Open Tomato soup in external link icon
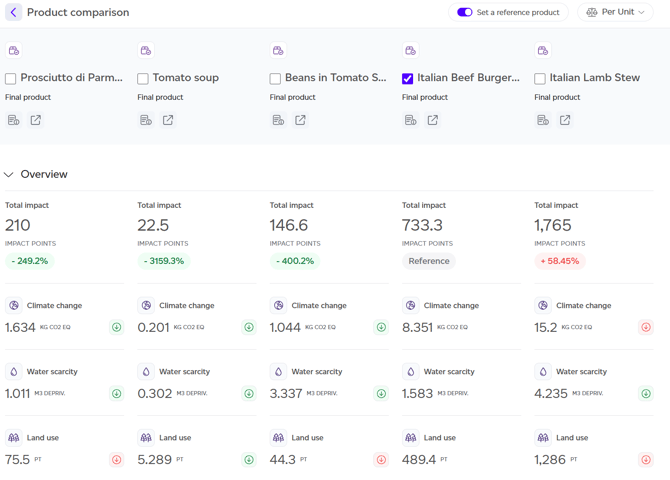 click(x=168, y=120)
